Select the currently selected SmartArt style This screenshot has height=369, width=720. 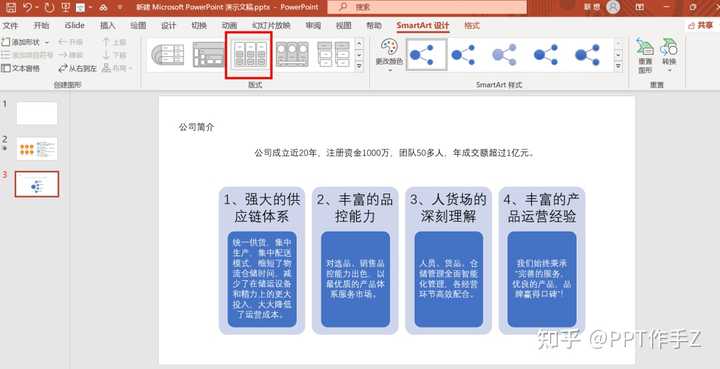point(427,55)
